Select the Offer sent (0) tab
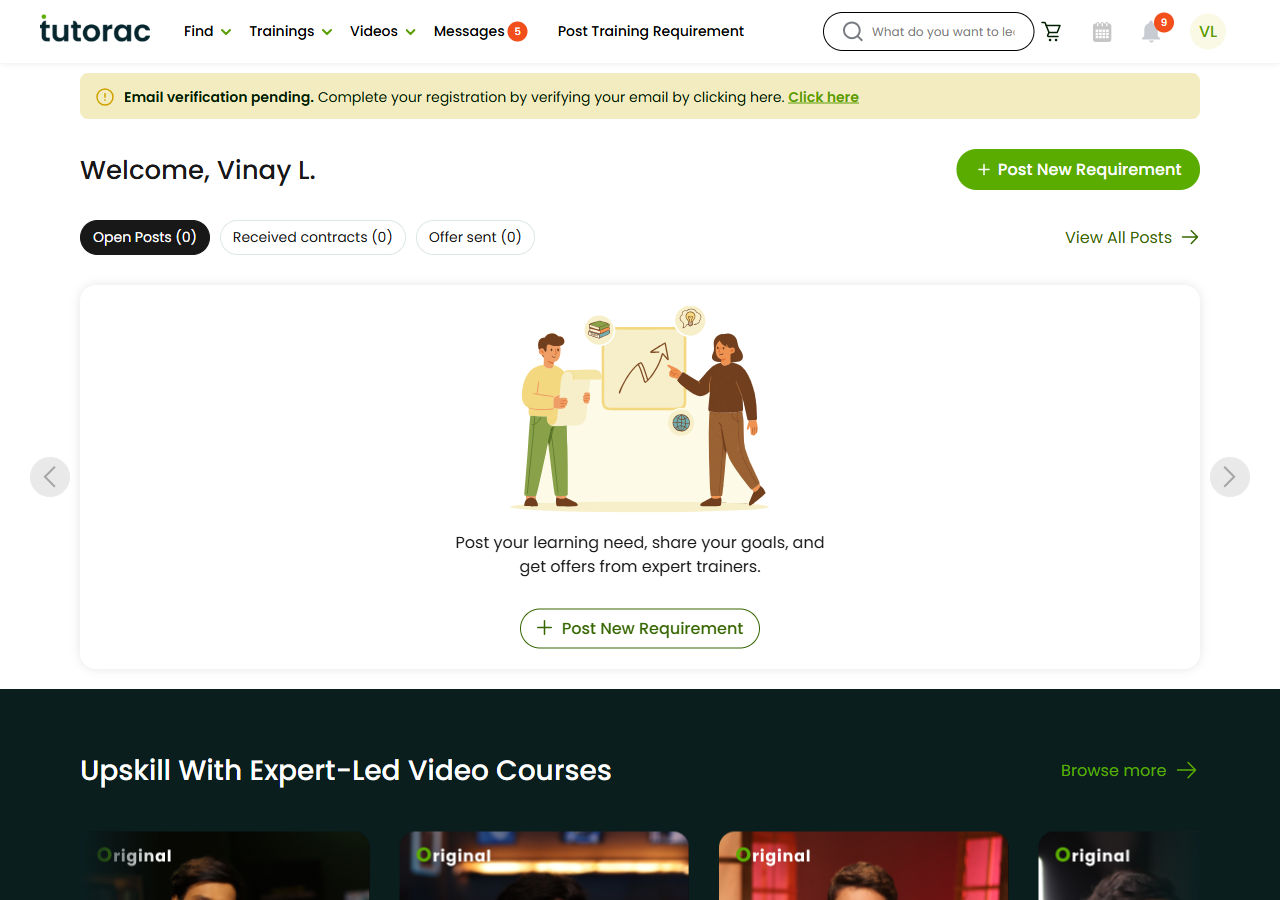The width and height of the screenshot is (1280, 900). (x=475, y=237)
